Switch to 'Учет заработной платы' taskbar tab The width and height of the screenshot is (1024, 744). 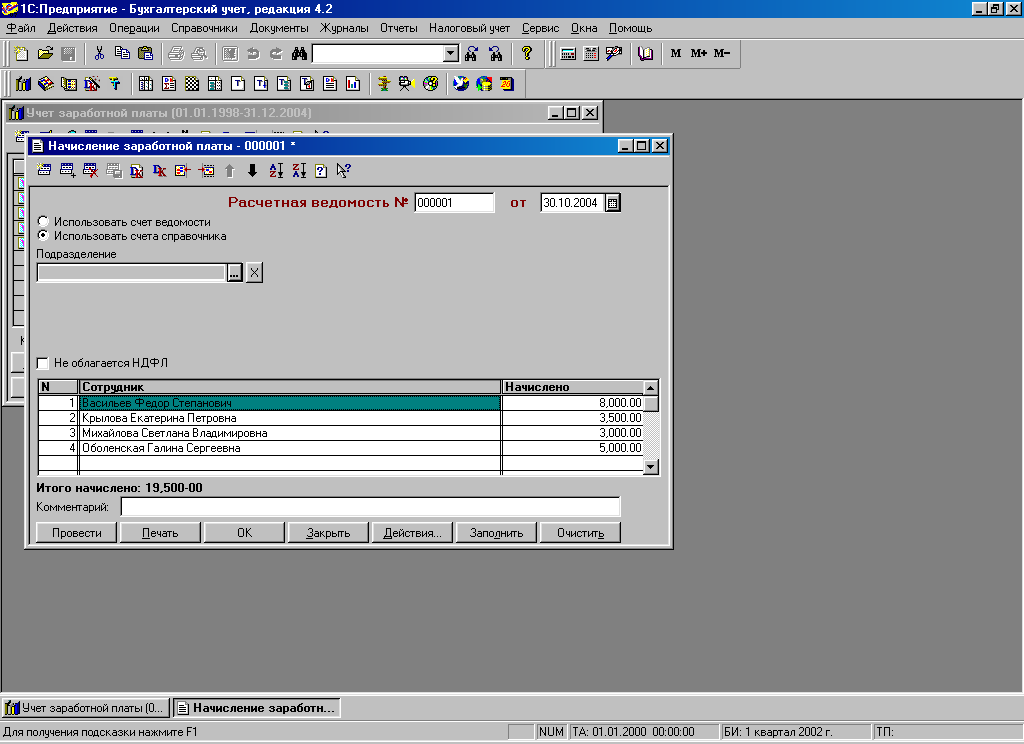(x=86, y=707)
